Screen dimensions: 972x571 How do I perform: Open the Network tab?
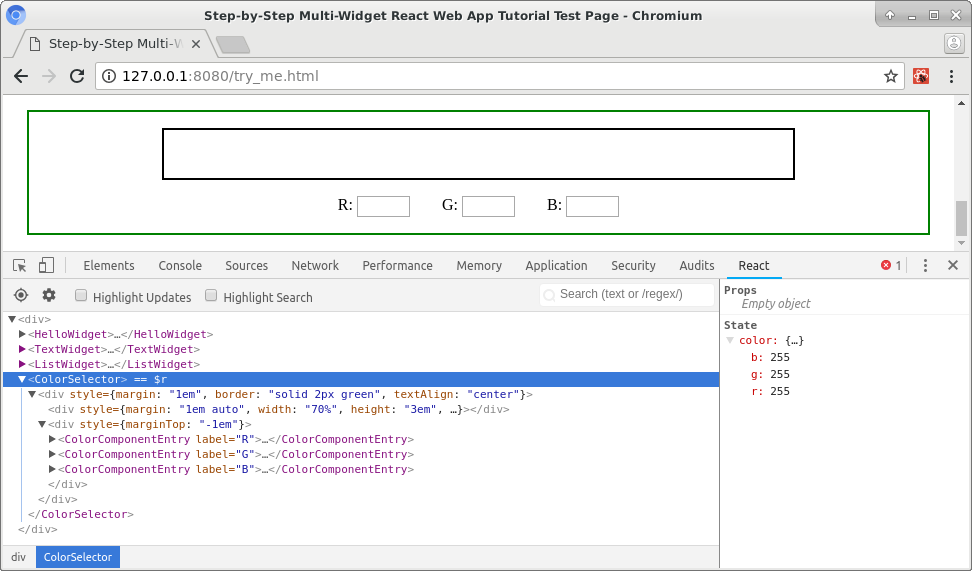315,265
